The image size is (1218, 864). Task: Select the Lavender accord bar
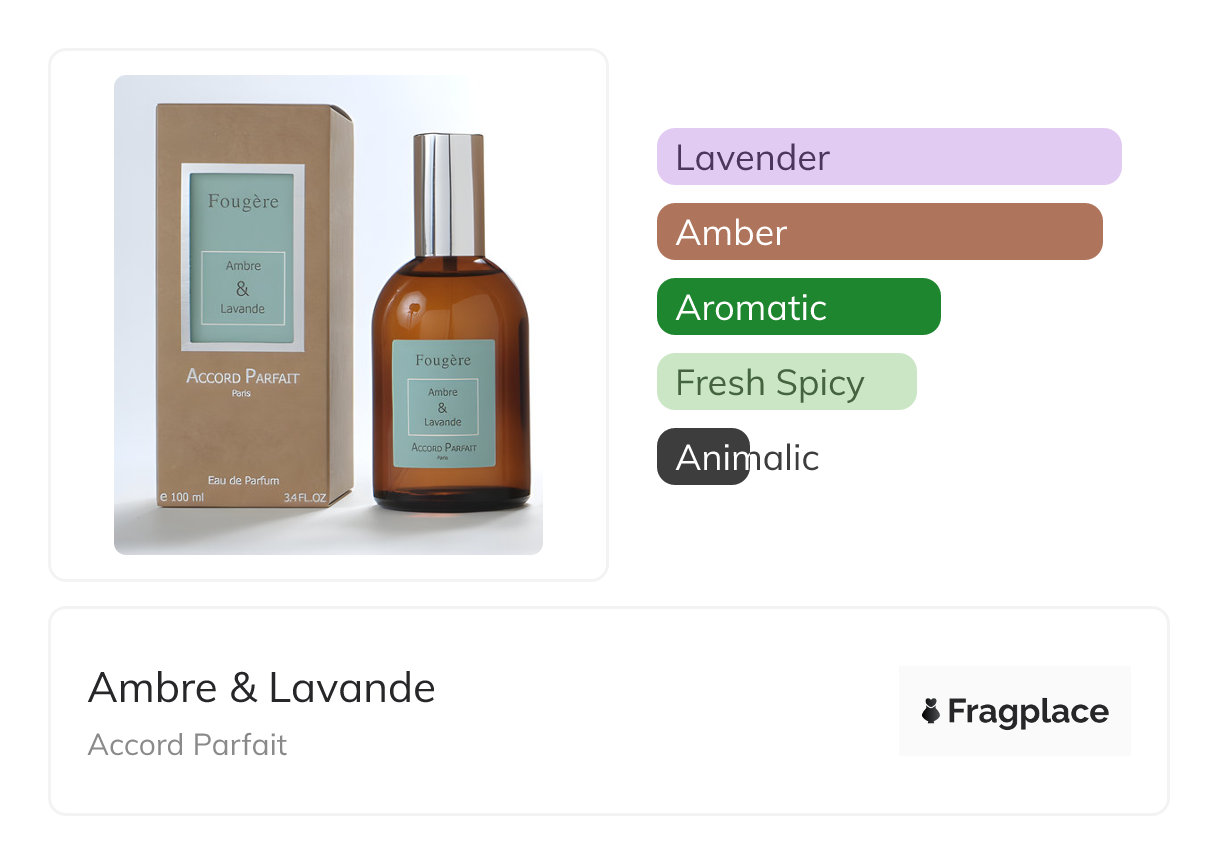(889, 157)
